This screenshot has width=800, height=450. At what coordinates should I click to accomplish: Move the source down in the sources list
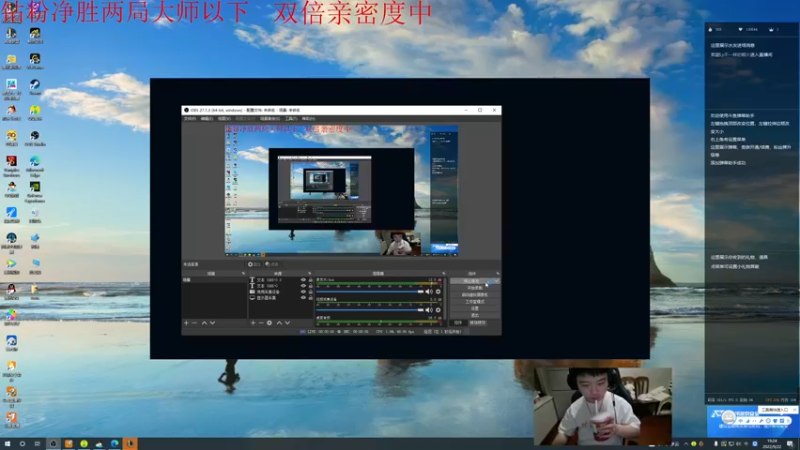[x=287, y=323]
